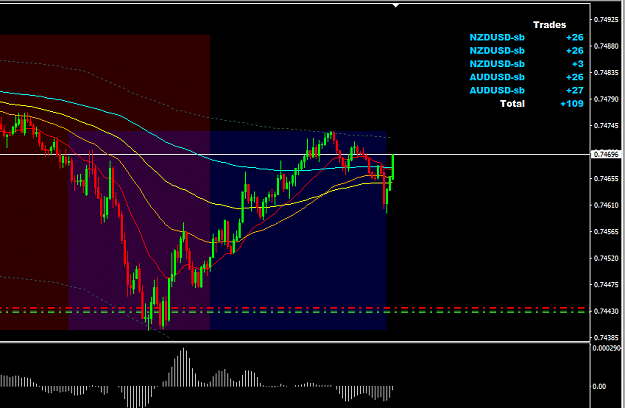Click the "Trades" heading text

(x=550, y=25)
